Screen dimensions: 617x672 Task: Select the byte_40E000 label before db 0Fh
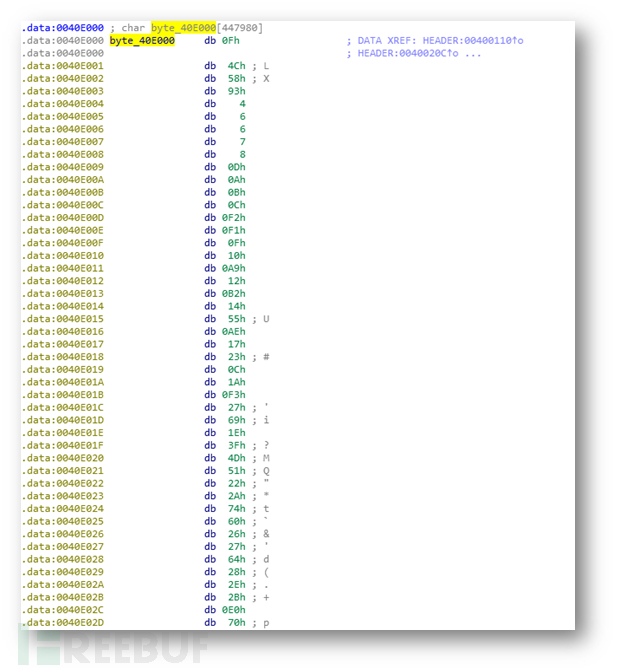(x=142, y=40)
